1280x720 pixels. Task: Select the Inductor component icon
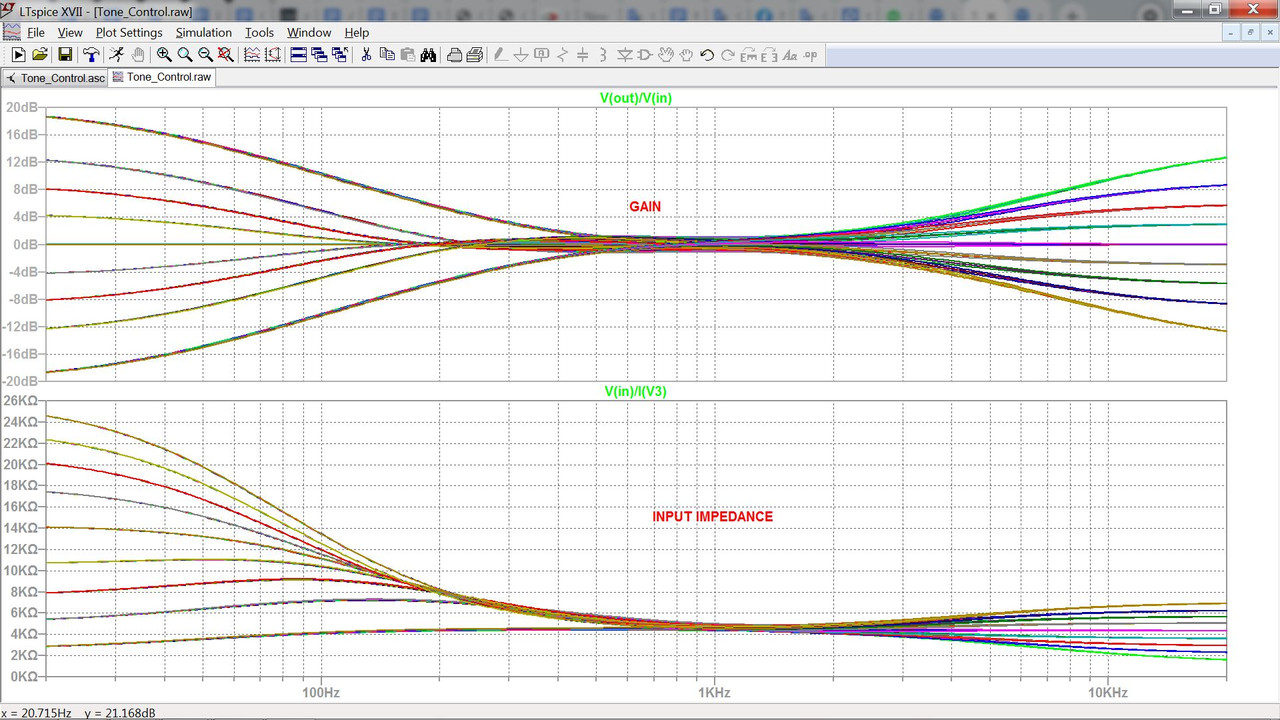tap(603, 55)
